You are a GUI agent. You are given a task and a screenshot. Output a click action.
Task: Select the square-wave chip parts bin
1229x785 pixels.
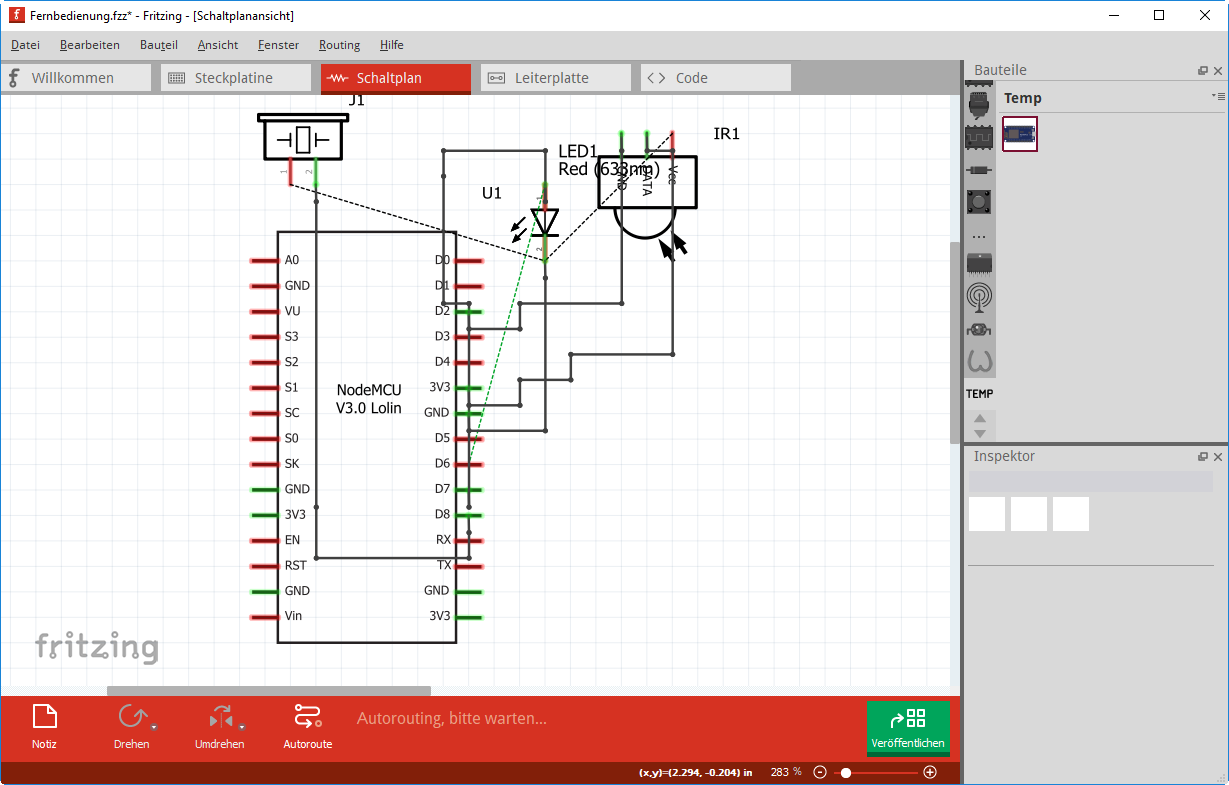pos(980,135)
